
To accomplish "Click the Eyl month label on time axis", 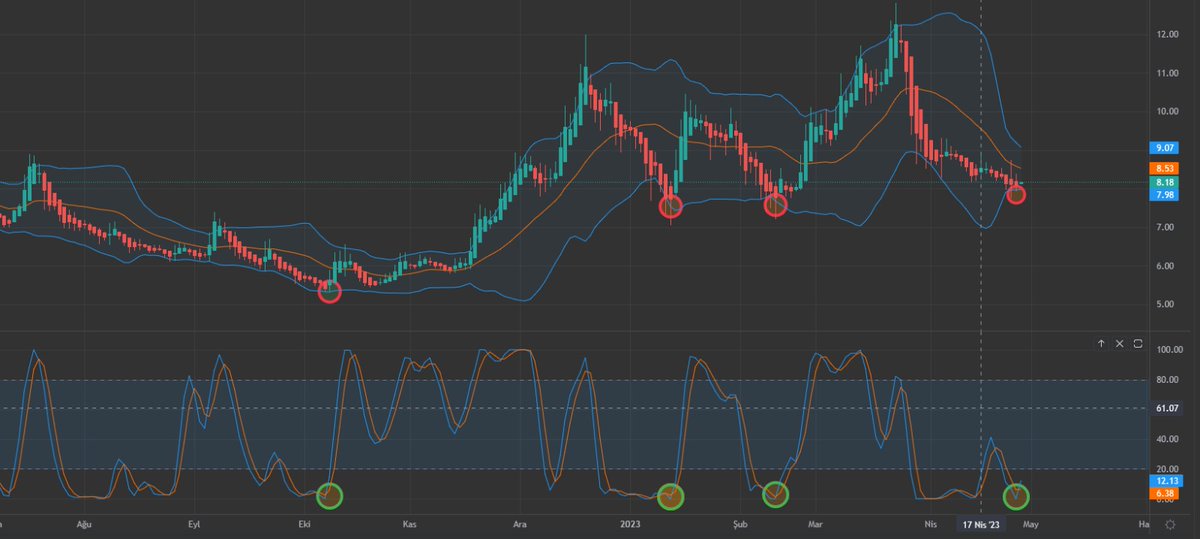I will [195, 524].
